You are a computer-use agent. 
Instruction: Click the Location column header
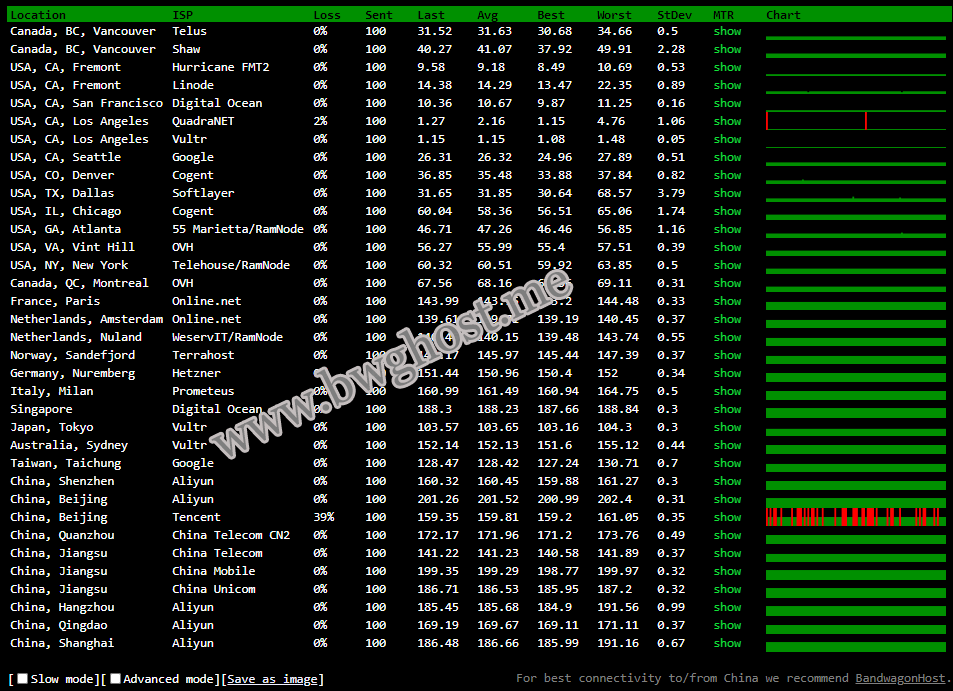click(38, 15)
